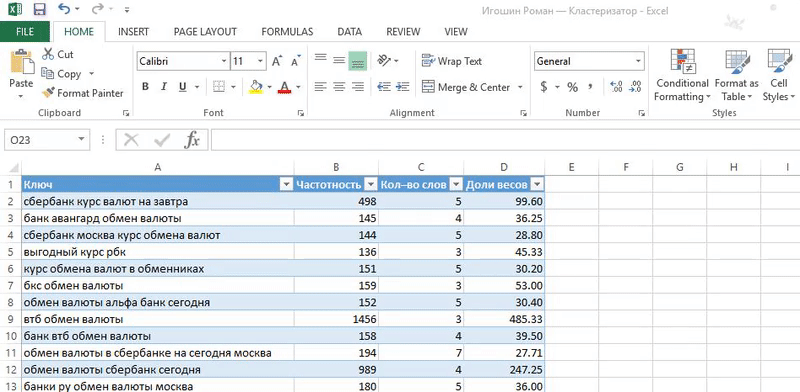Open the Customize Quick Access Toolbar arrow
Viewport: 800px width, 392px height.
pyautogui.click(x=127, y=10)
